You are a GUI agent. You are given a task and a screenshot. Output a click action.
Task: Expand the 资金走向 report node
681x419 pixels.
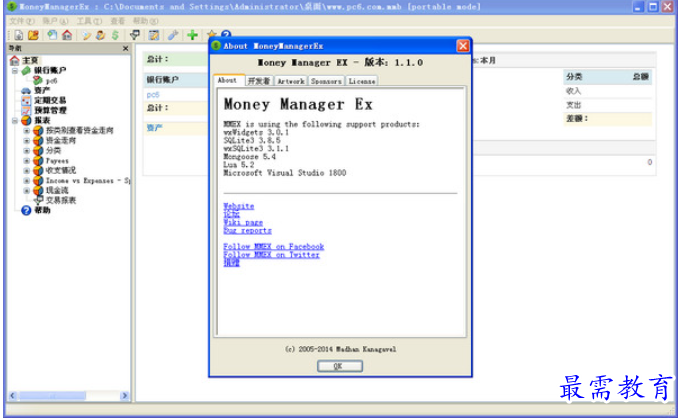pyautogui.click(x=26, y=140)
